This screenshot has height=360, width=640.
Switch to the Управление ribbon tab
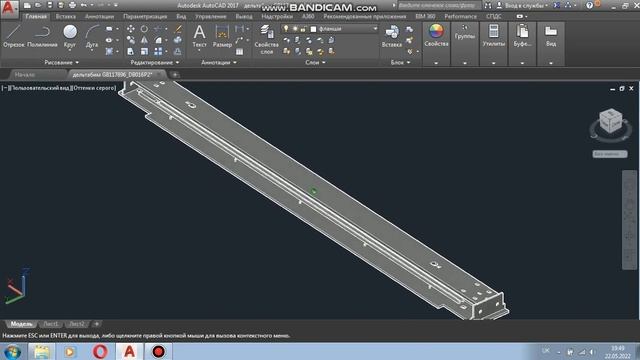[x=210, y=16]
